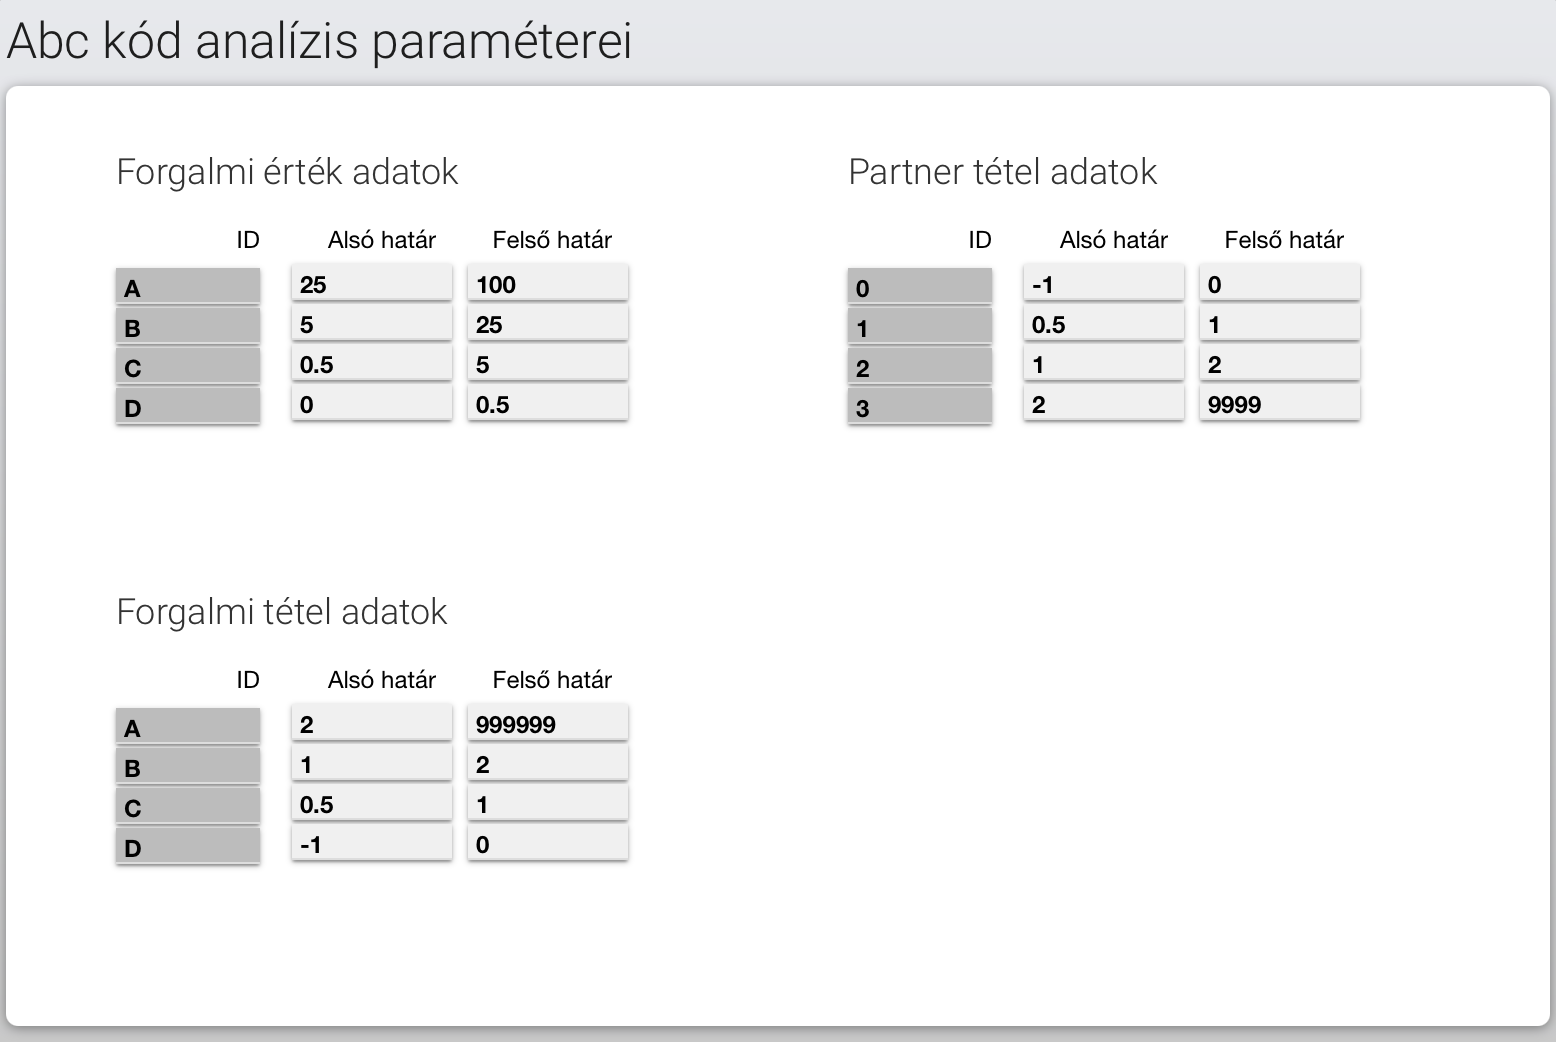Edit Forgalmi érték row C upper limit field

548,363
